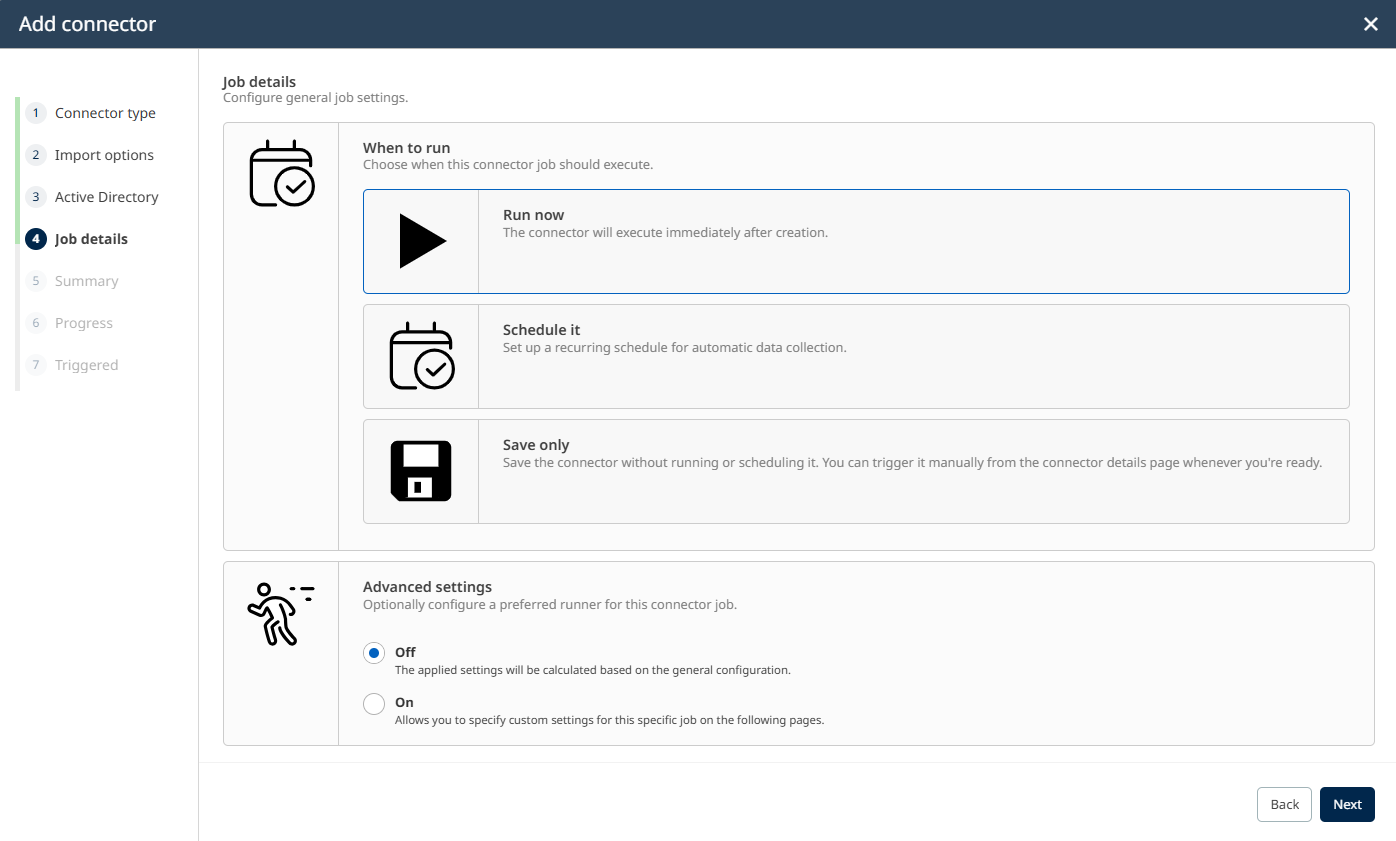Image resolution: width=1396 pixels, height=841 pixels.
Task: Choose the Run now option title
Action: (533, 215)
